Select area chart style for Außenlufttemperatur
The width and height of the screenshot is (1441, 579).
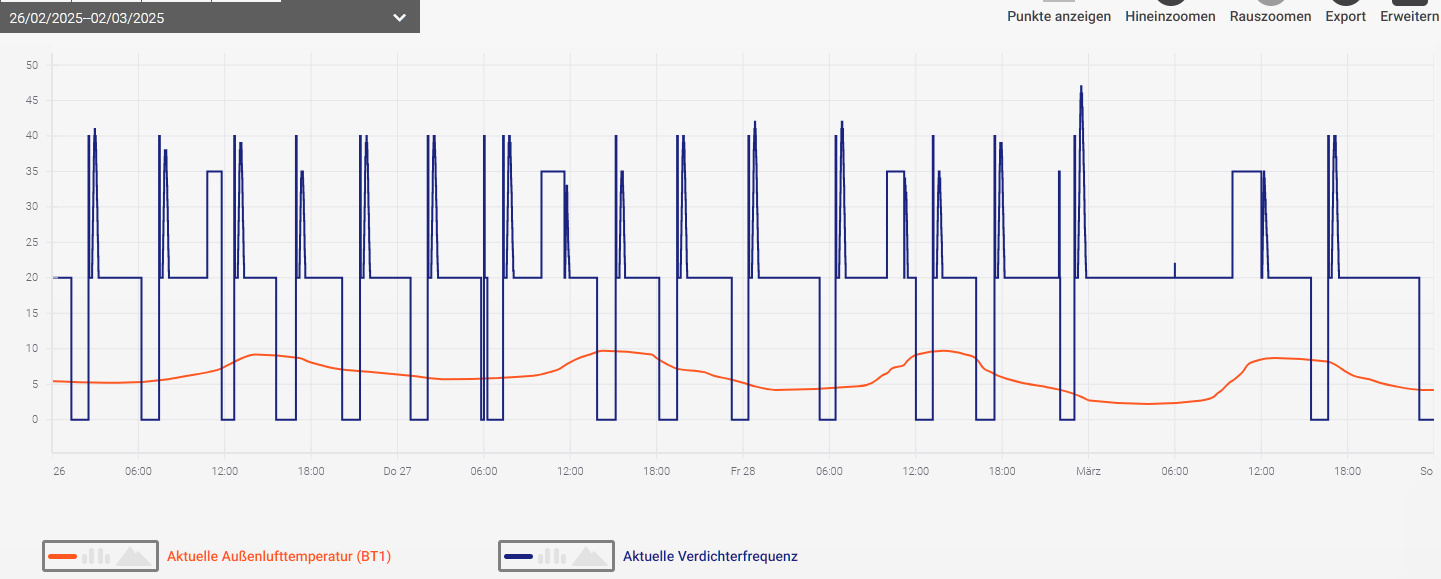click(x=134, y=556)
